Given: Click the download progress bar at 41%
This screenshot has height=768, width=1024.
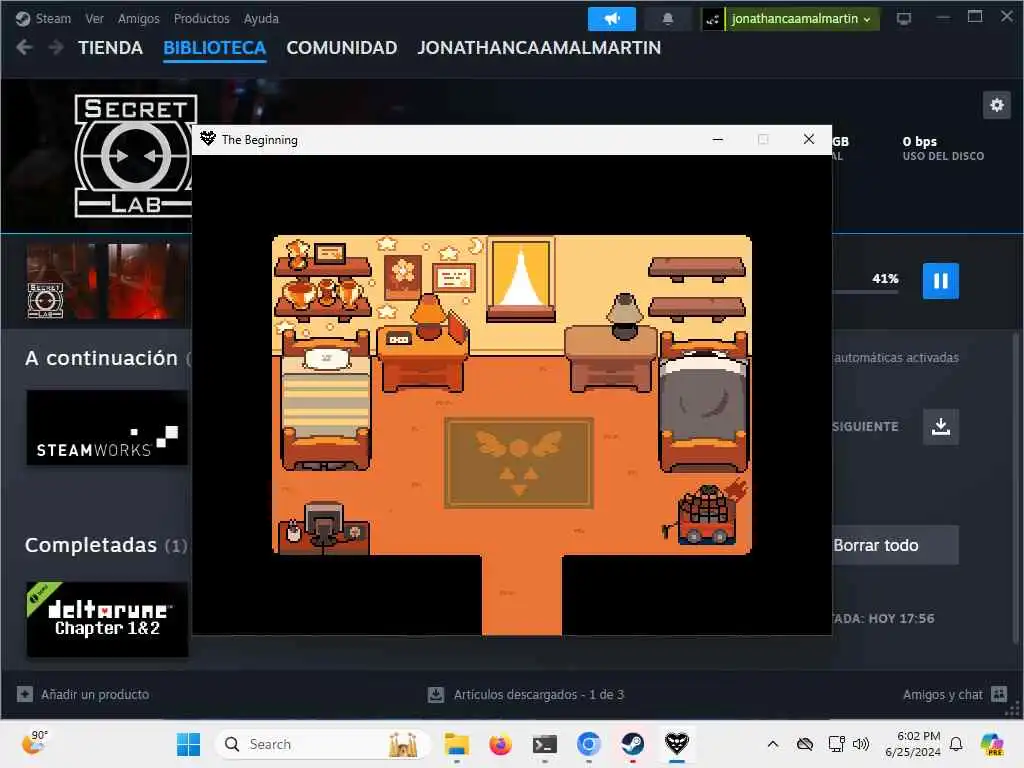Looking at the screenshot, I should coord(865,291).
